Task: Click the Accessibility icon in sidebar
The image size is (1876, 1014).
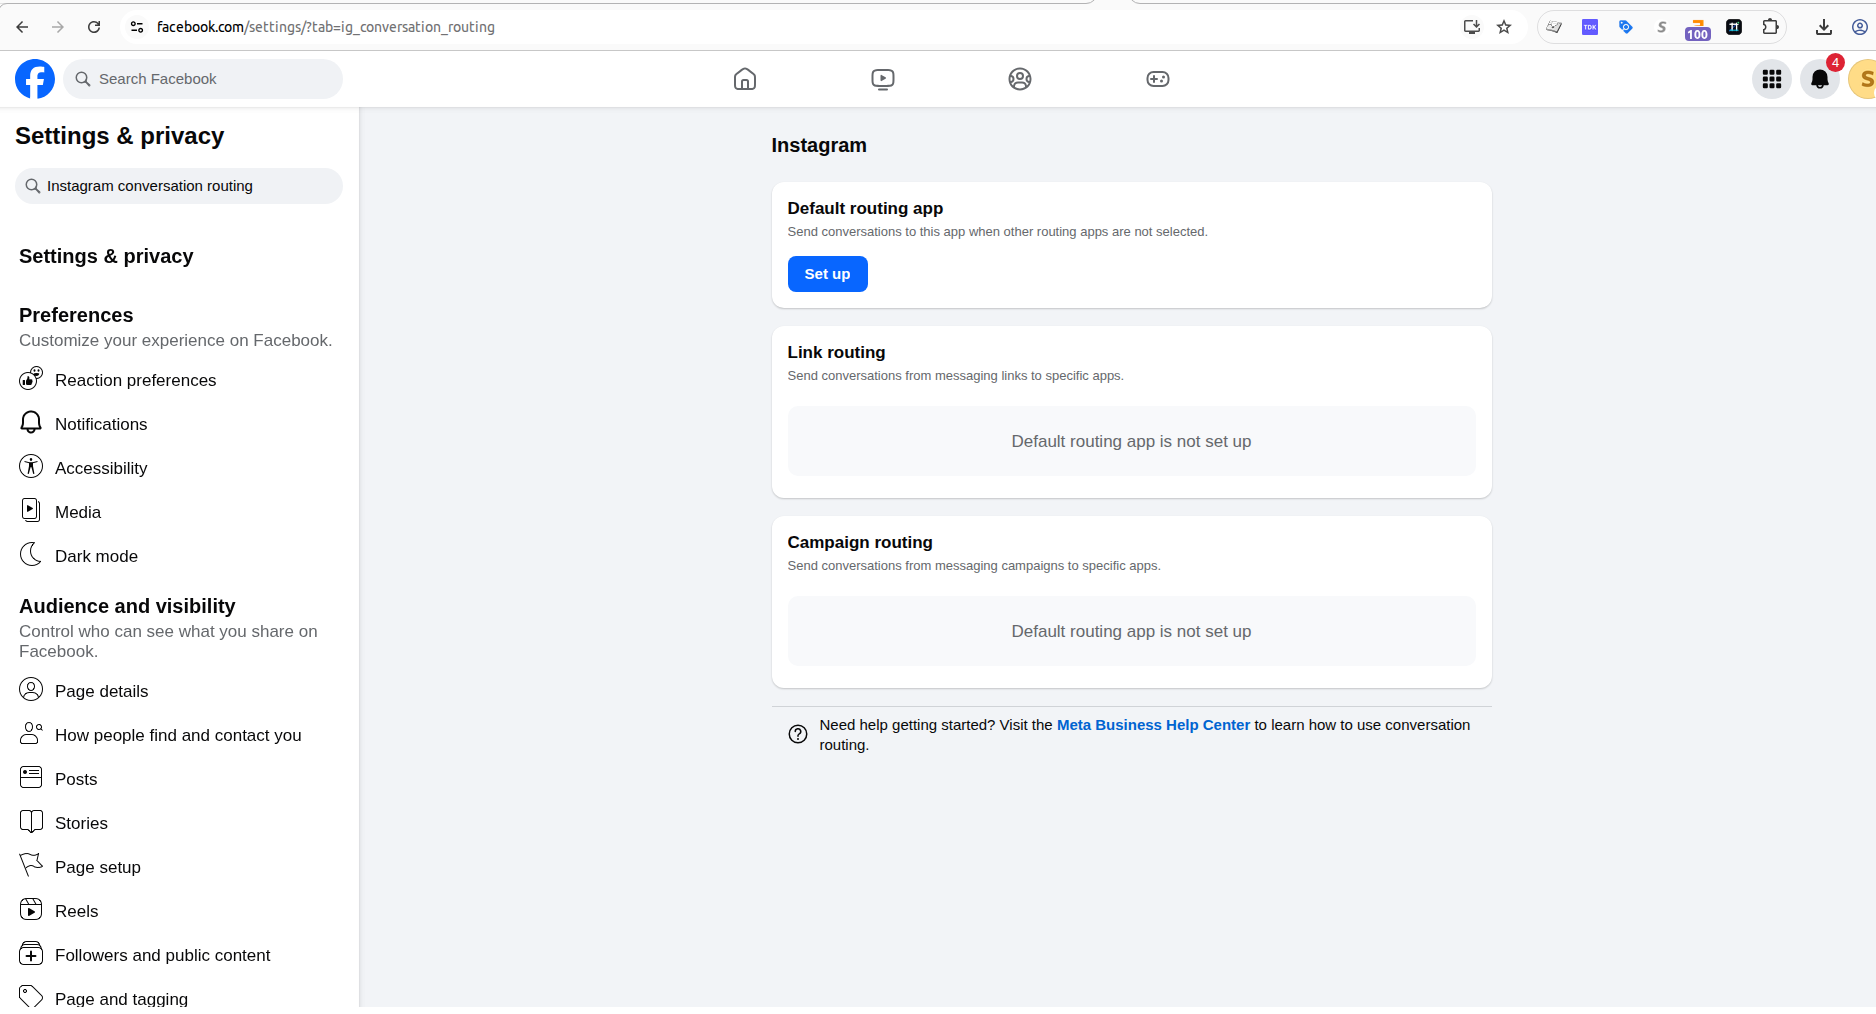Action: 31,467
